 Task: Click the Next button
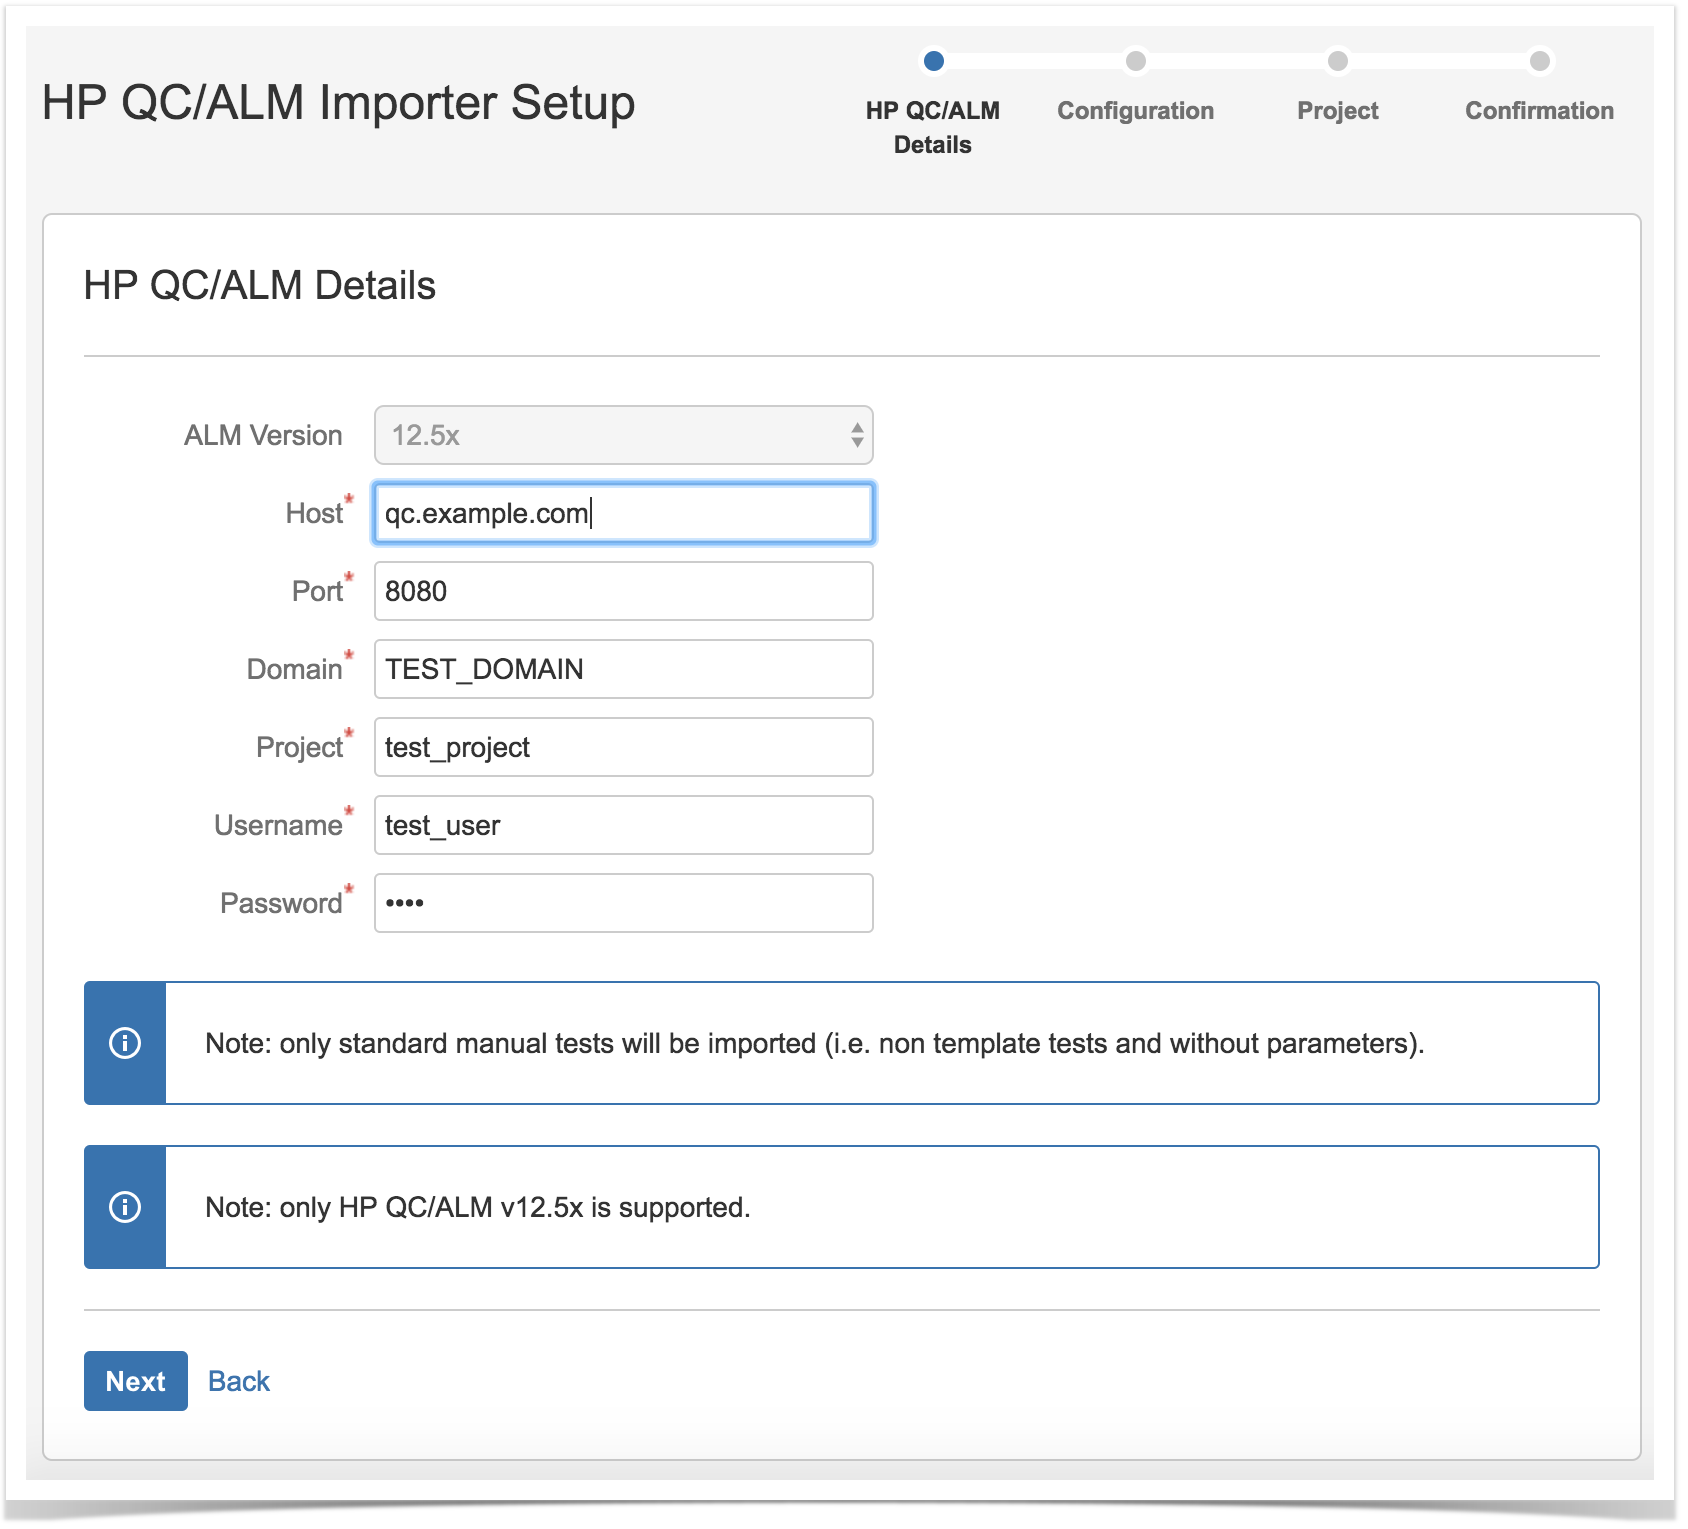coord(136,1381)
